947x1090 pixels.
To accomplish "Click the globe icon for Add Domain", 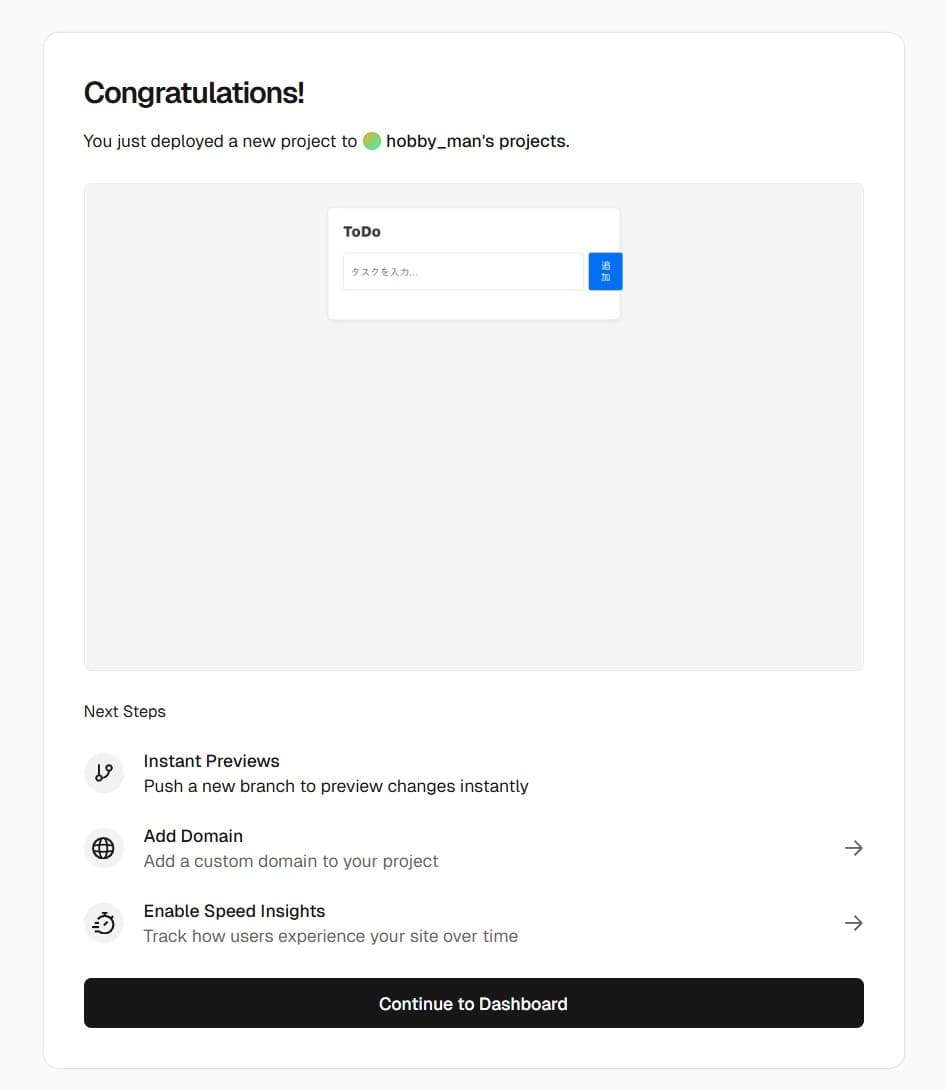I will pos(104,848).
